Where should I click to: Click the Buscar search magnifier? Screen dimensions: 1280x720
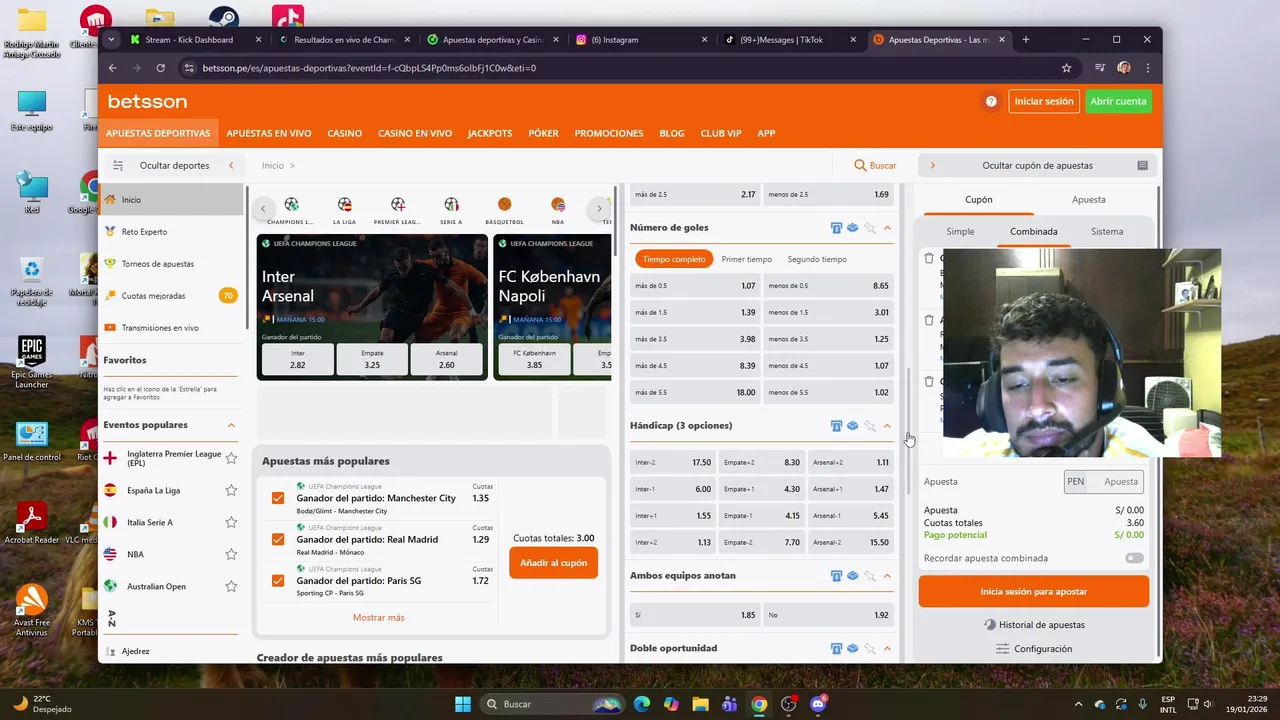click(860, 165)
